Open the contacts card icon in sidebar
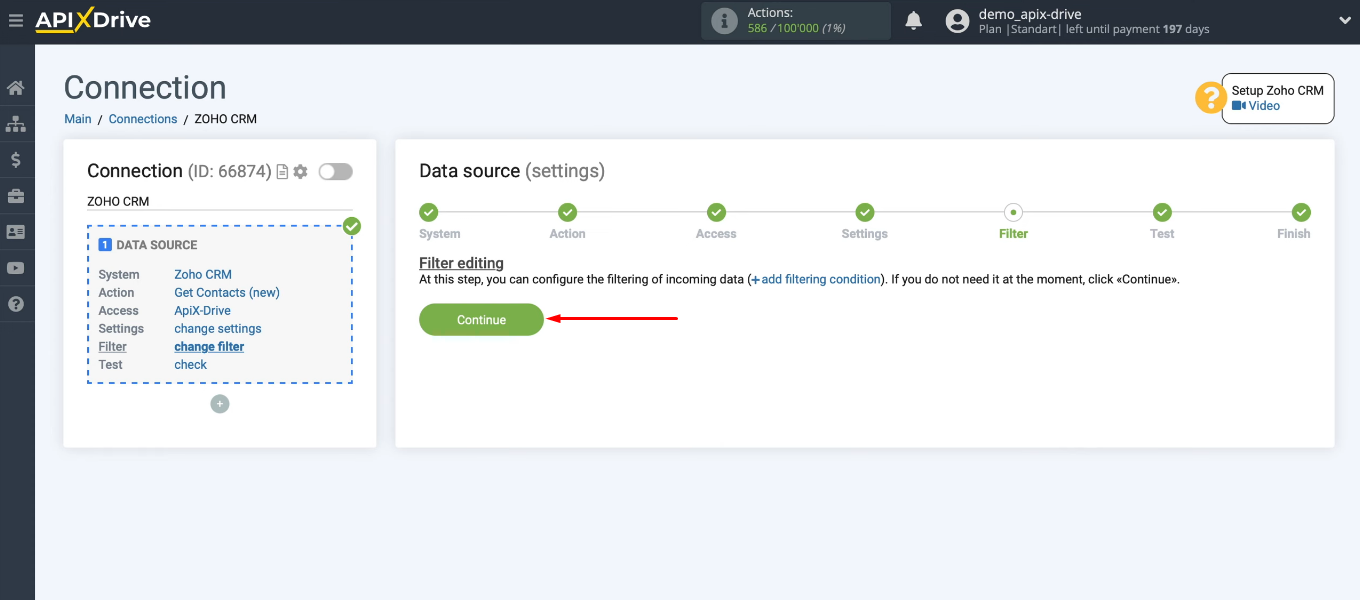Viewport: 1360px width, 600px height. pos(16,231)
